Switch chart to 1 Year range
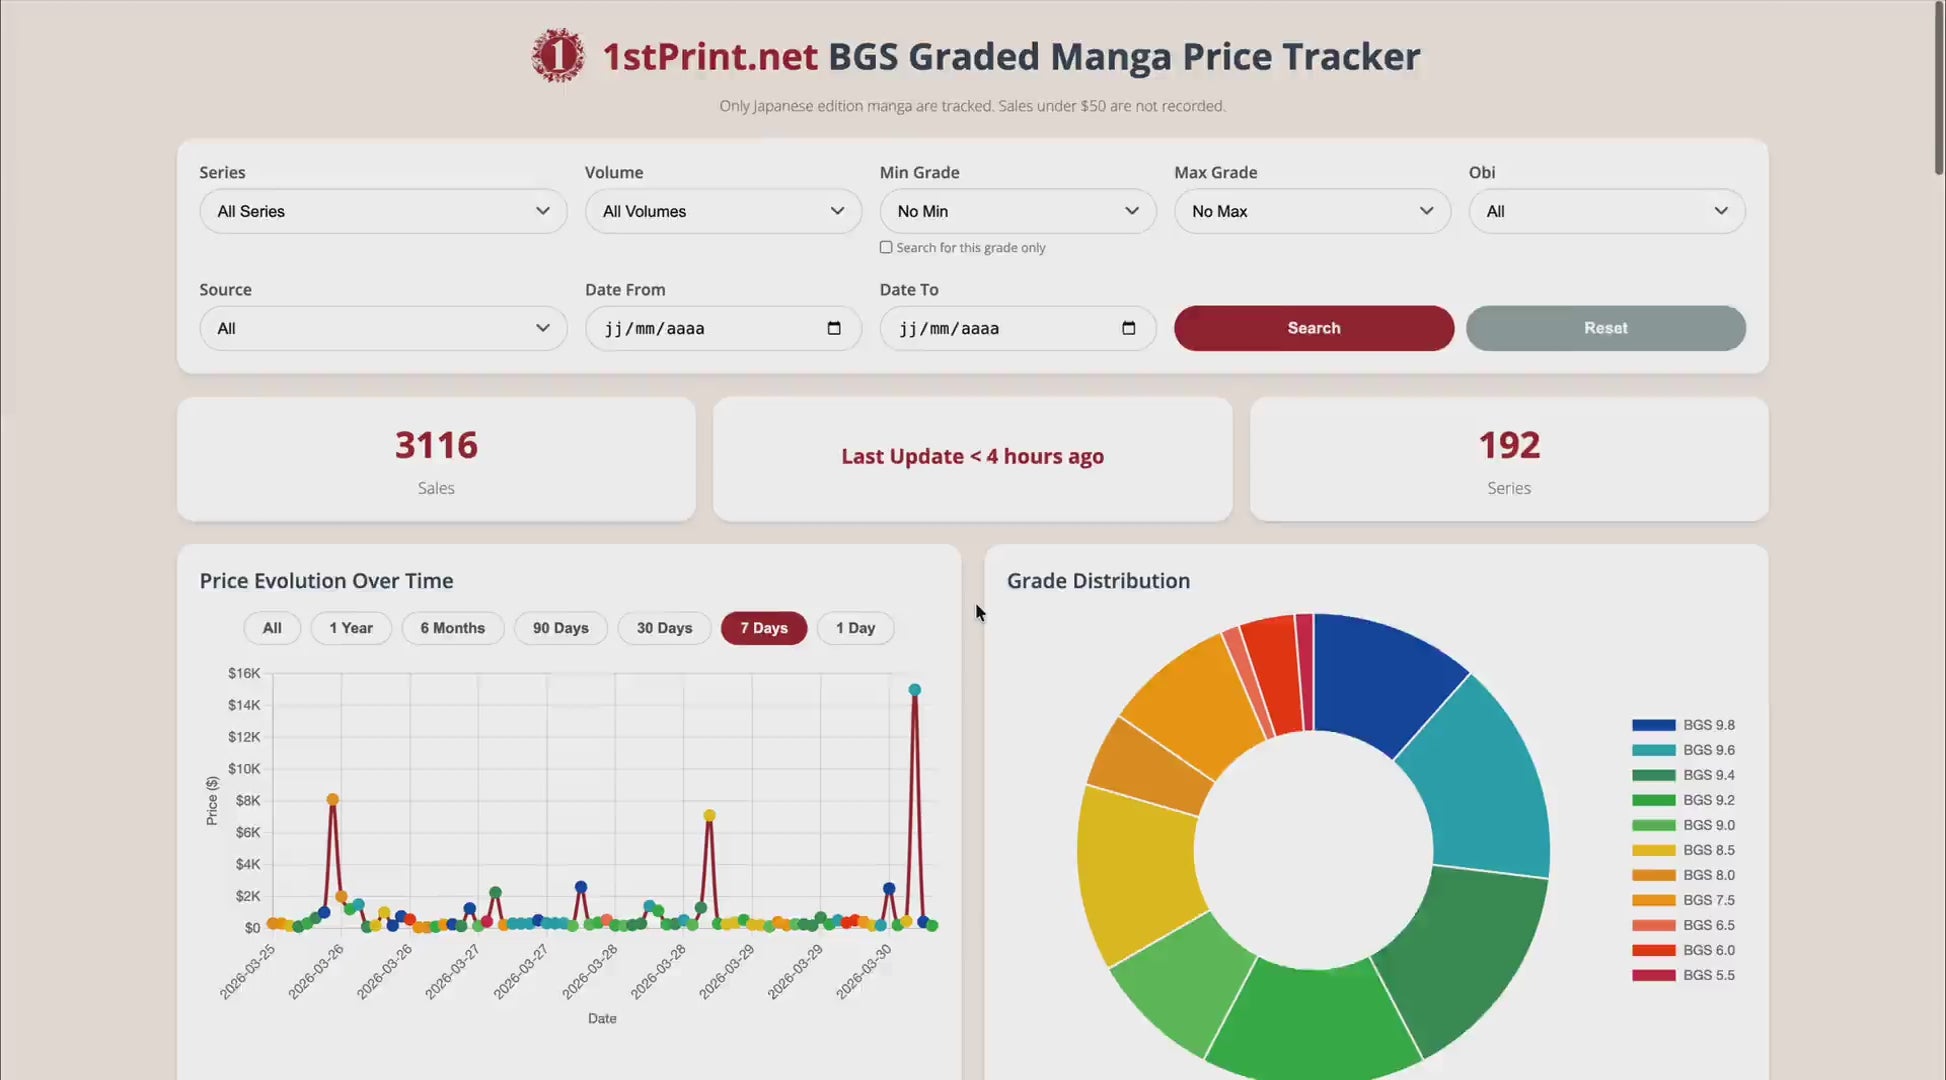 click(351, 628)
